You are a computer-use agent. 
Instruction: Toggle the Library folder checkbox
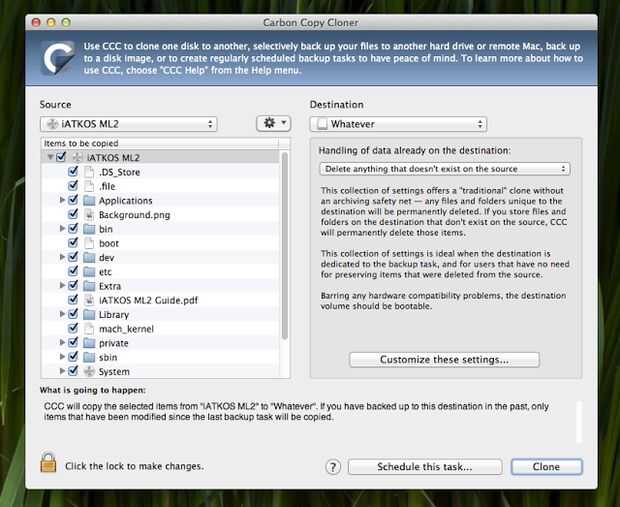click(73, 313)
